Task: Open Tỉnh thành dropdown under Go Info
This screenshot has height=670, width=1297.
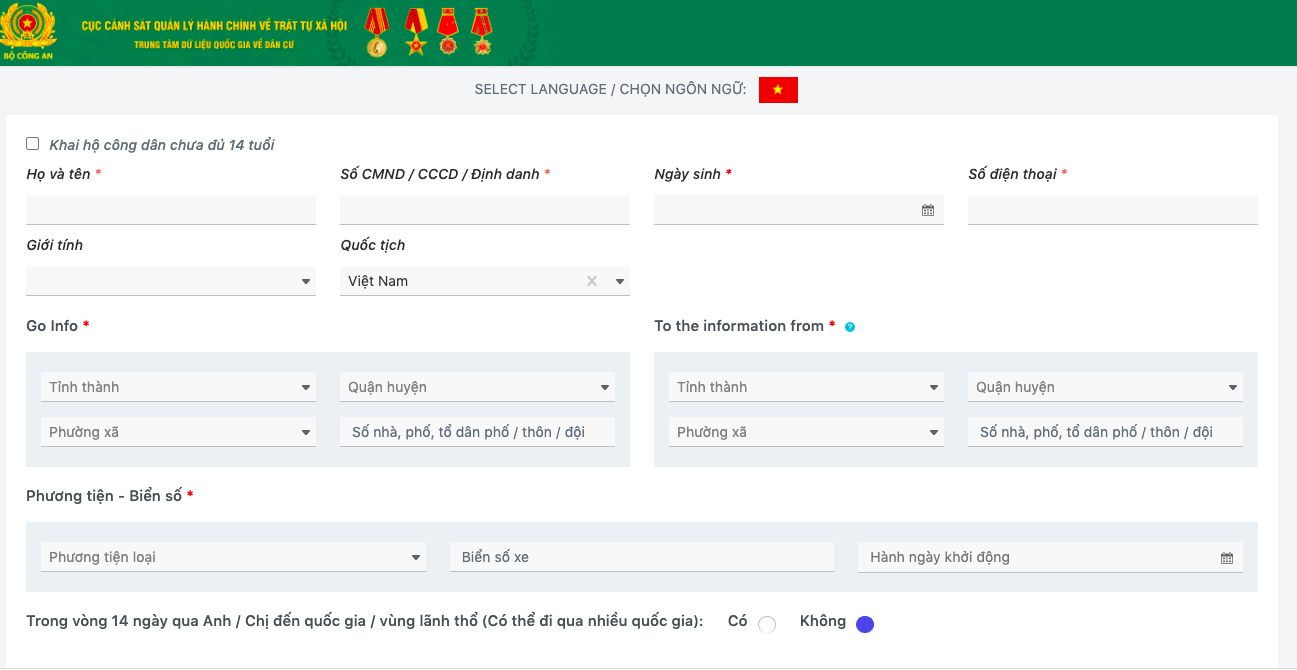Action: 178,387
